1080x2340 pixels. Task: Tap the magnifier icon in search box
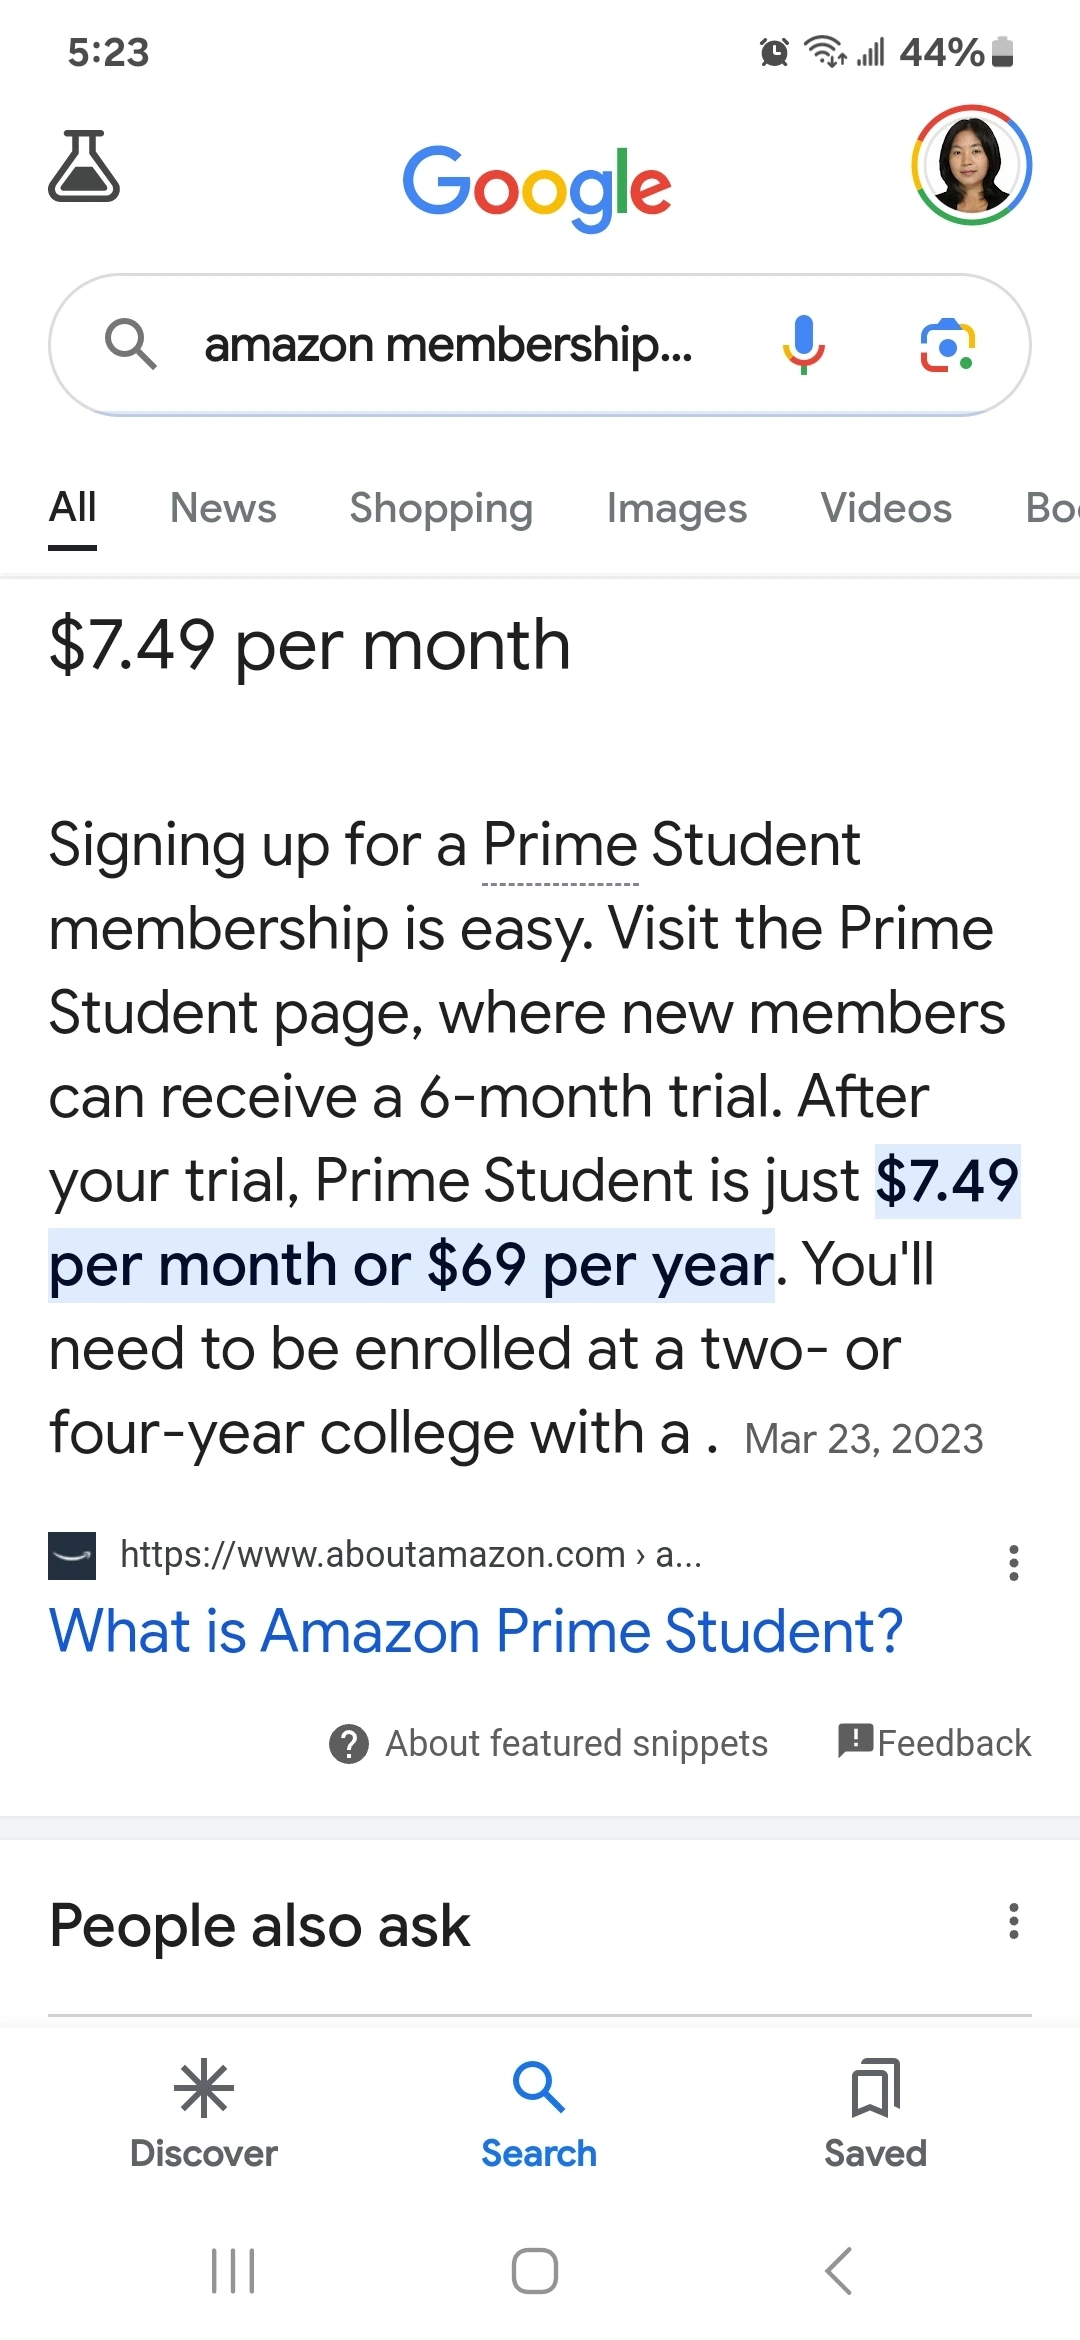click(130, 345)
